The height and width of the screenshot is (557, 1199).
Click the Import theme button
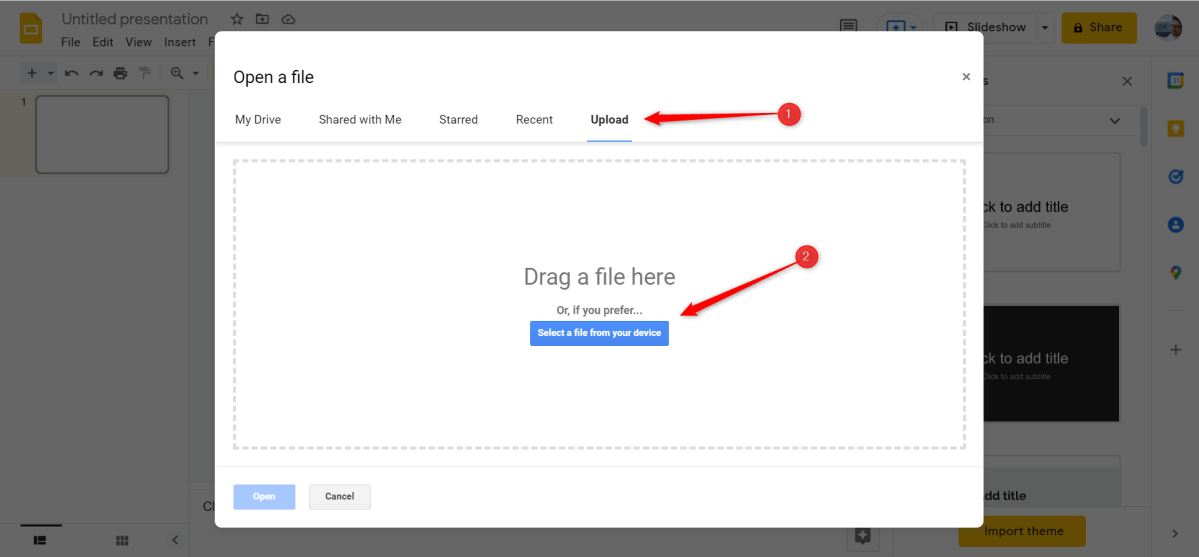[1022, 531]
